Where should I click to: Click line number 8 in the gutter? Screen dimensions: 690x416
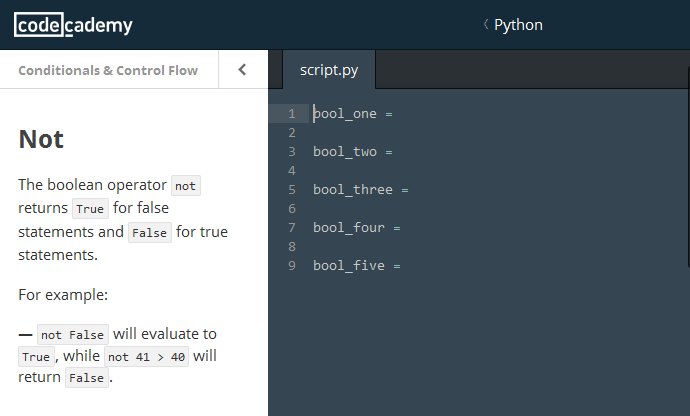click(292, 247)
